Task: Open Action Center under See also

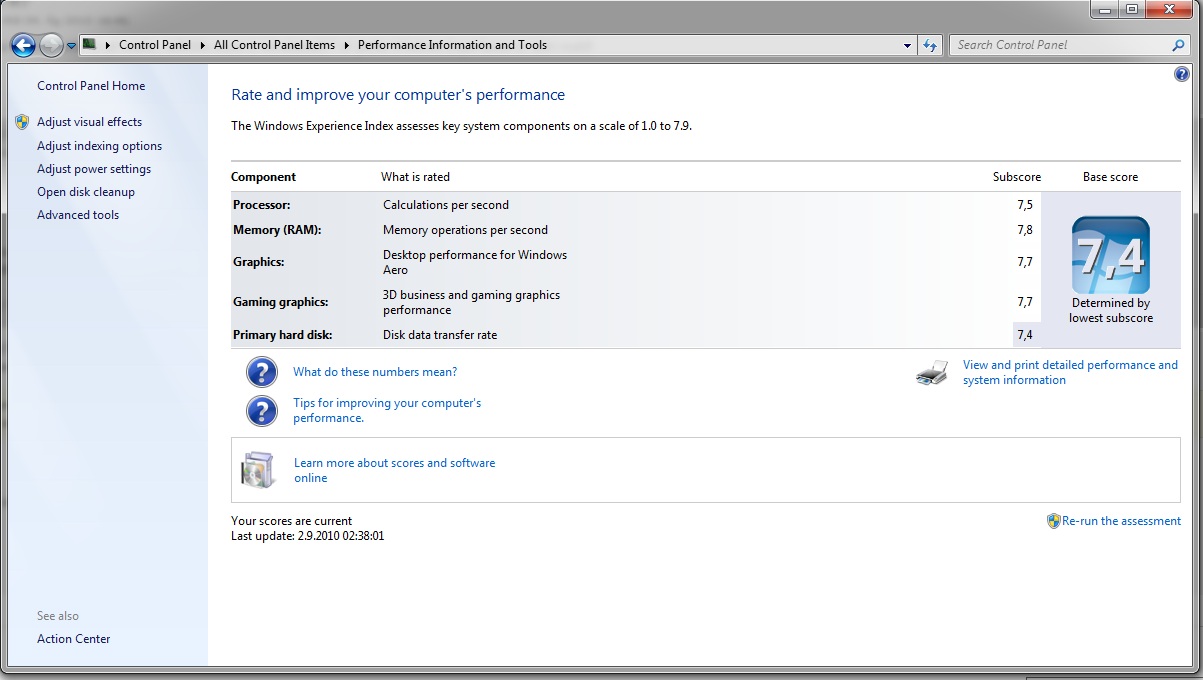Action: tap(74, 639)
